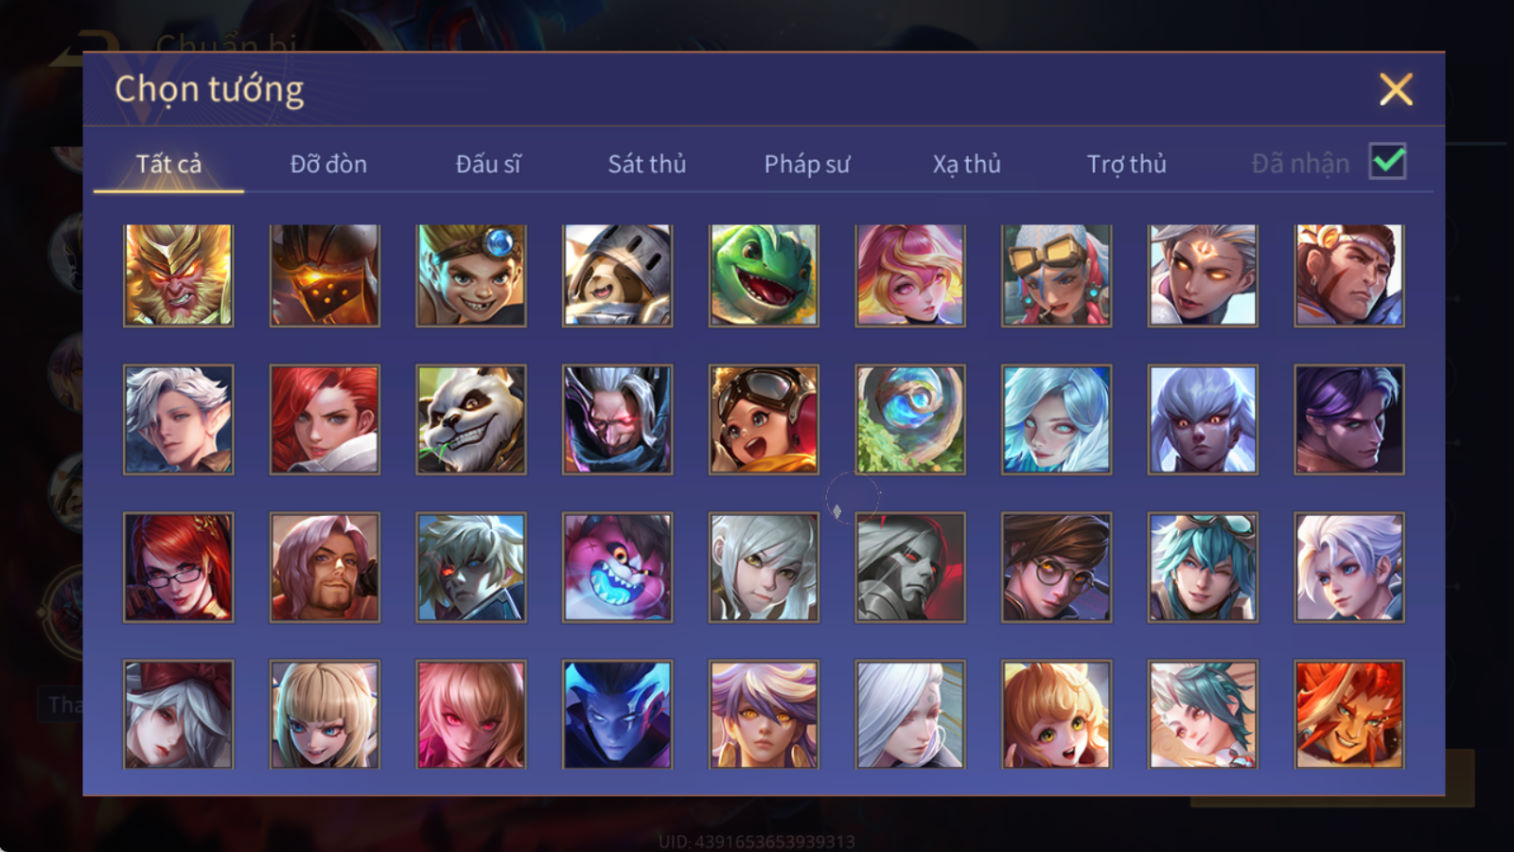
Task: Select the armored knight with orange visor
Action: 325,275
